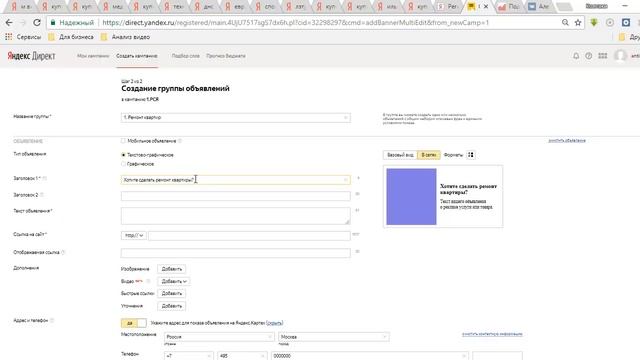Open Мои кампании menu item

pos(93,56)
